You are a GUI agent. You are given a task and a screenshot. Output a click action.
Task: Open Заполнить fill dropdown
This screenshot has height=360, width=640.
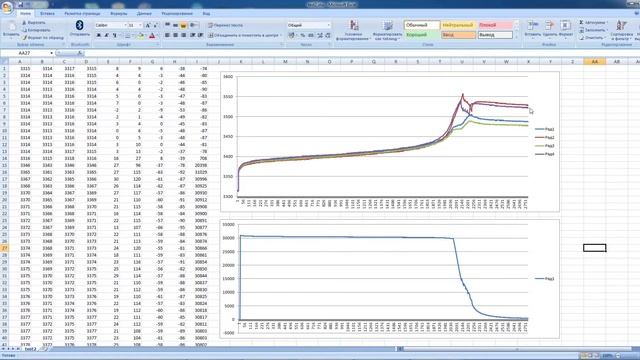pos(593,30)
